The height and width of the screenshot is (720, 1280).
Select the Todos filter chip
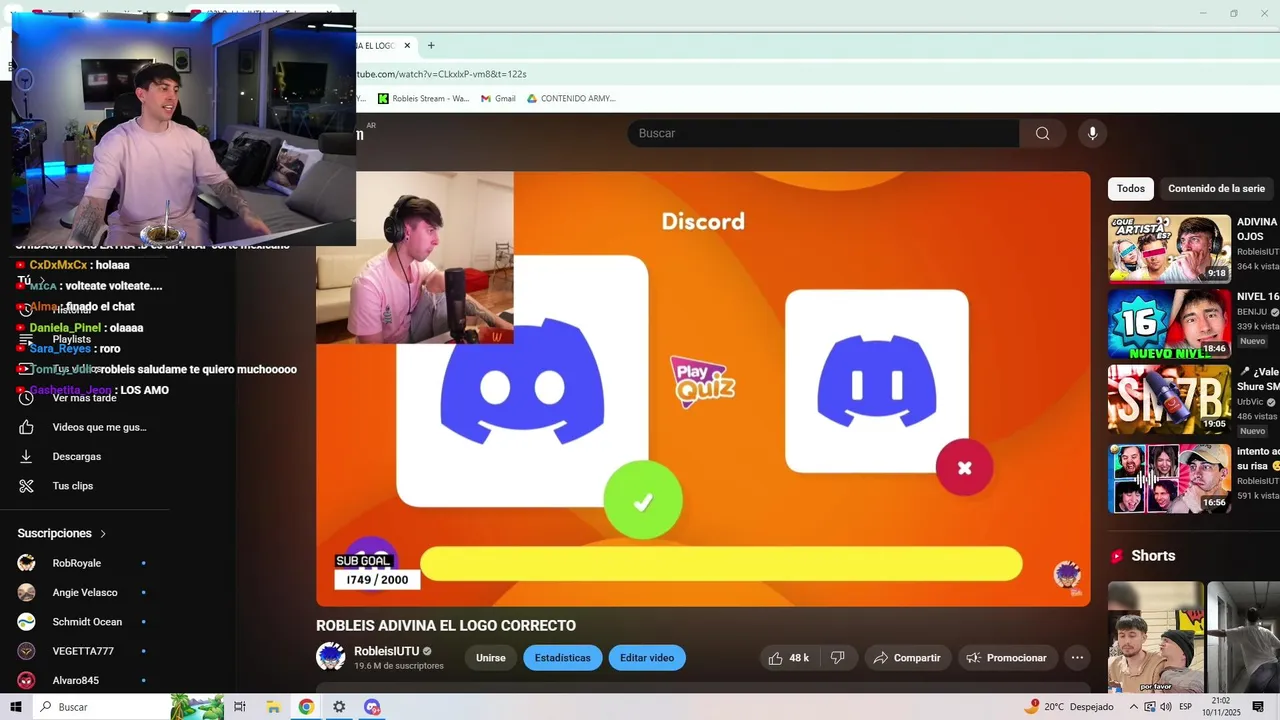[x=1131, y=188]
